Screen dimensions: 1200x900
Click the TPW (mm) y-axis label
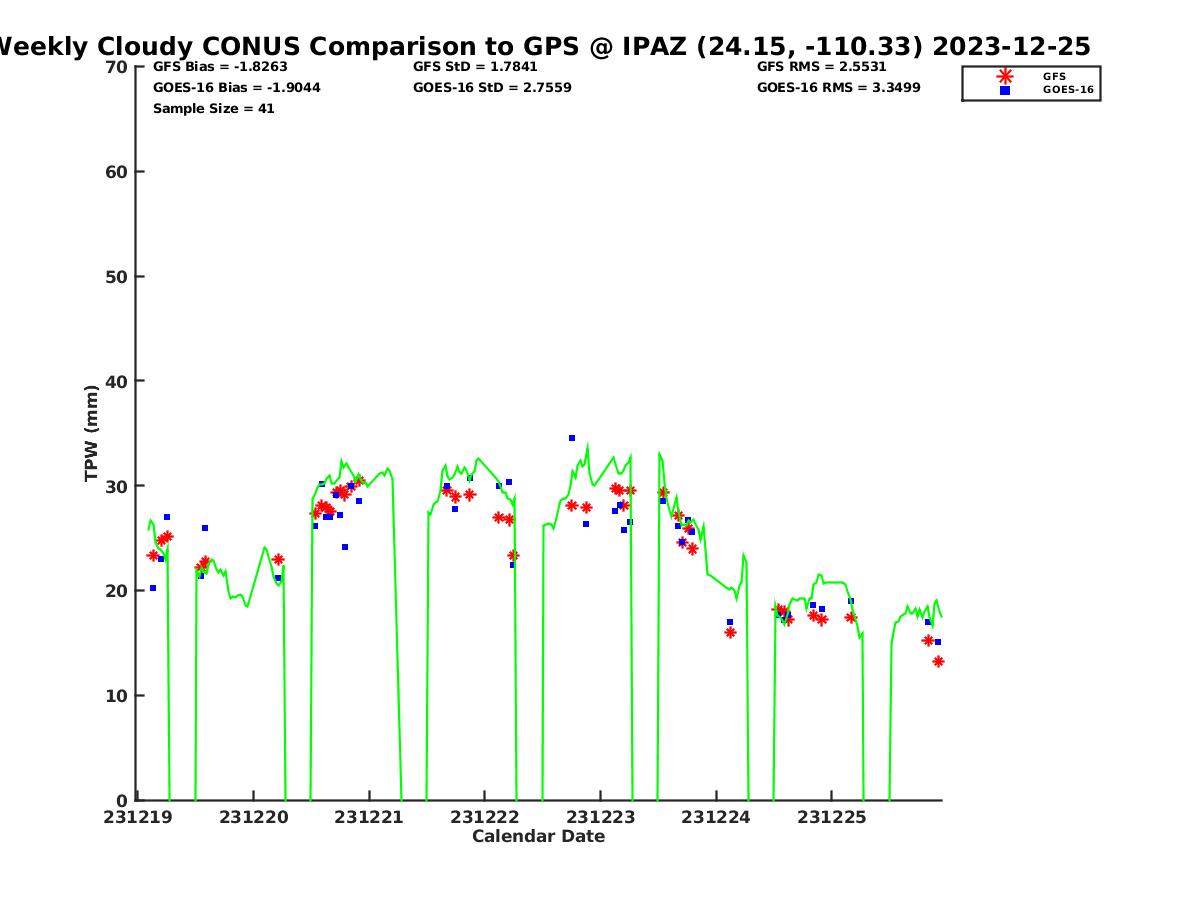pyautogui.click(x=91, y=433)
